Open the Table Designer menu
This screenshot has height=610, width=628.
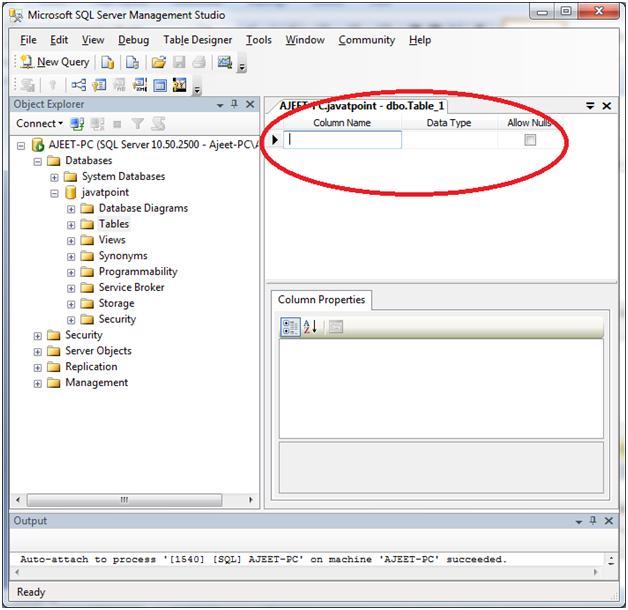tap(197, 40)
